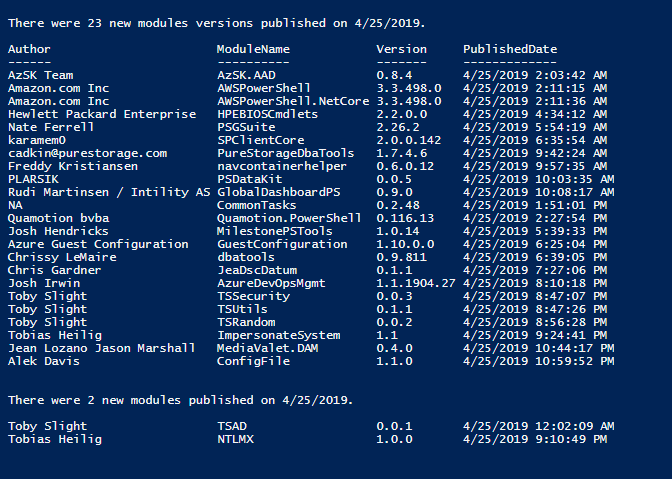Viewport: 672px width, 479px height.
Task: Click the Version column header
Action: click(402, 49)
